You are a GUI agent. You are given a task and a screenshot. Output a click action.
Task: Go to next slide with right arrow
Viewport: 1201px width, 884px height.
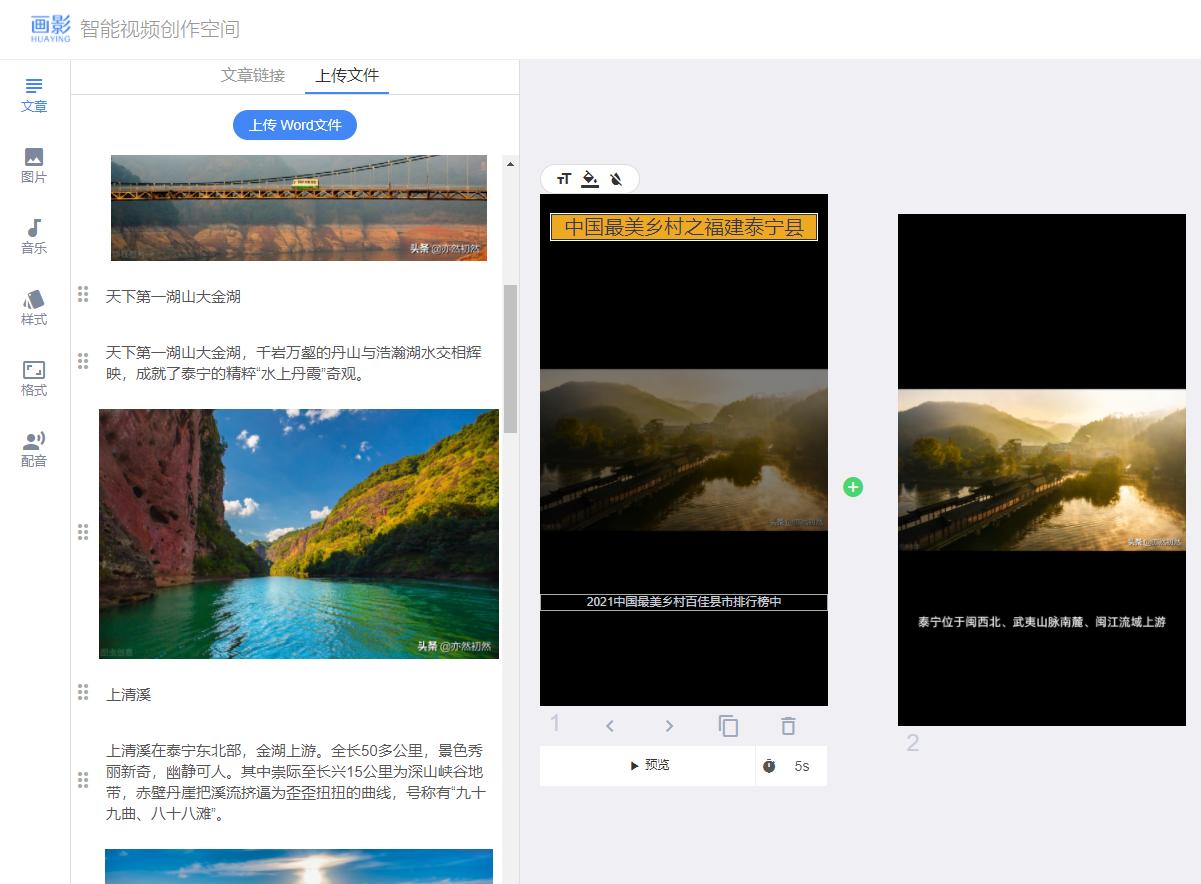[x=668, y=726]
